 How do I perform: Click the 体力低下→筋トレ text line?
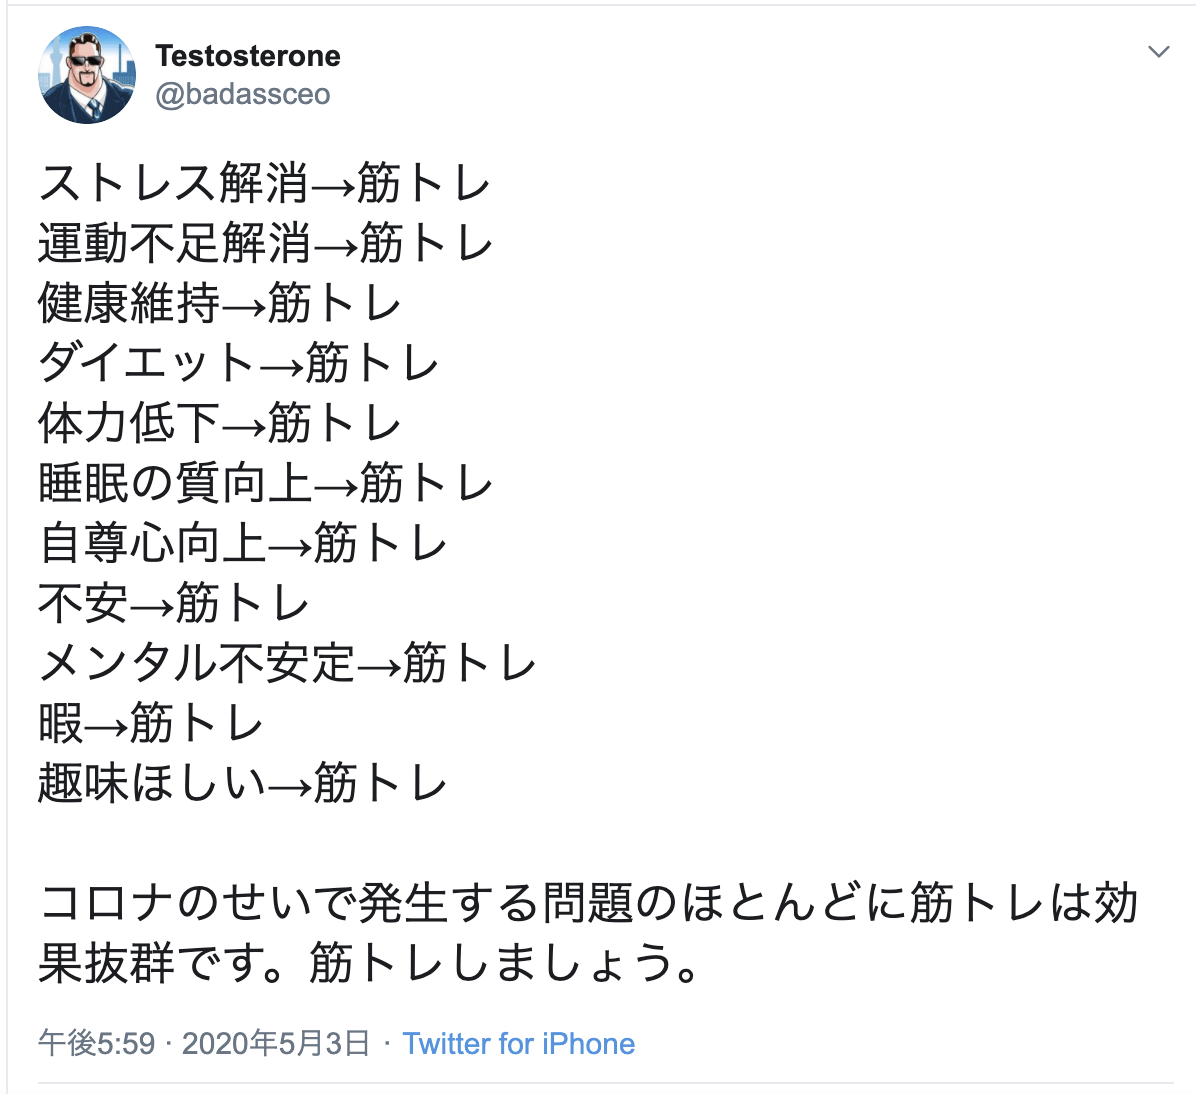[x=220, y=423]
